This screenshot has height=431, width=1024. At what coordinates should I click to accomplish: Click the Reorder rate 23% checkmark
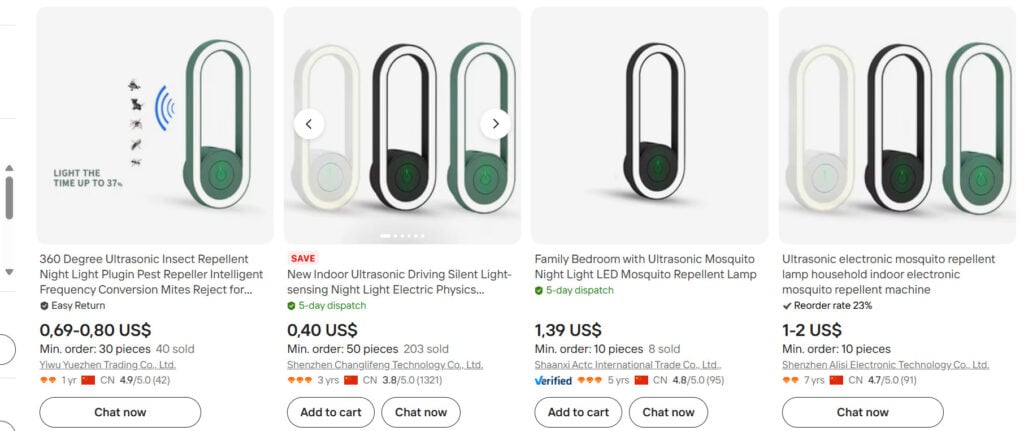click(x=787, y=306)
